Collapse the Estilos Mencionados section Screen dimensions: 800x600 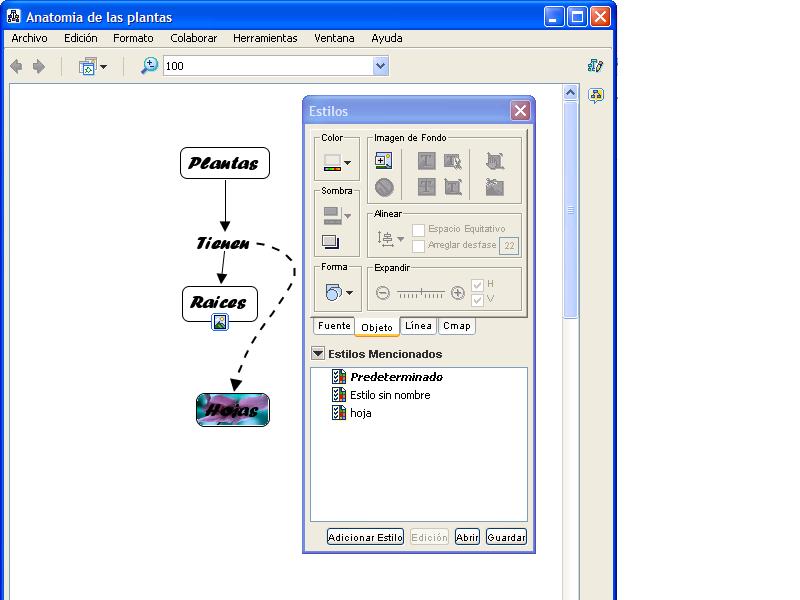coord(318,353)
